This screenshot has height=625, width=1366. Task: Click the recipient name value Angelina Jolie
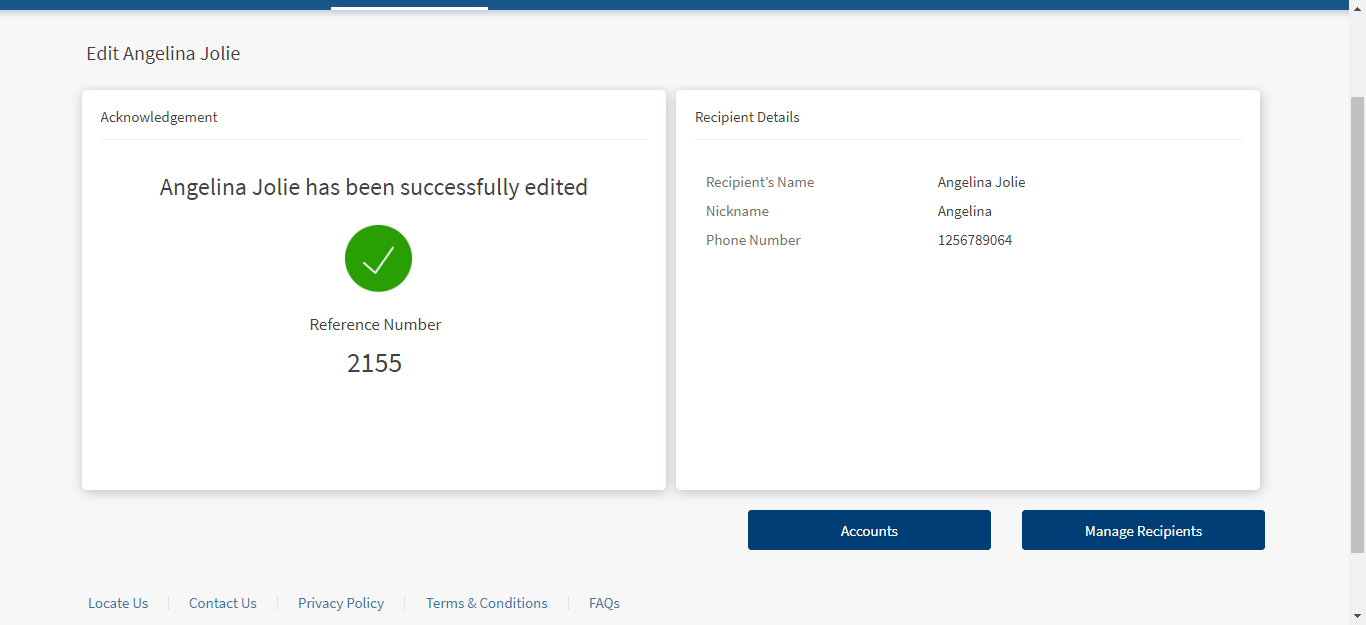[x=981, y=182]
